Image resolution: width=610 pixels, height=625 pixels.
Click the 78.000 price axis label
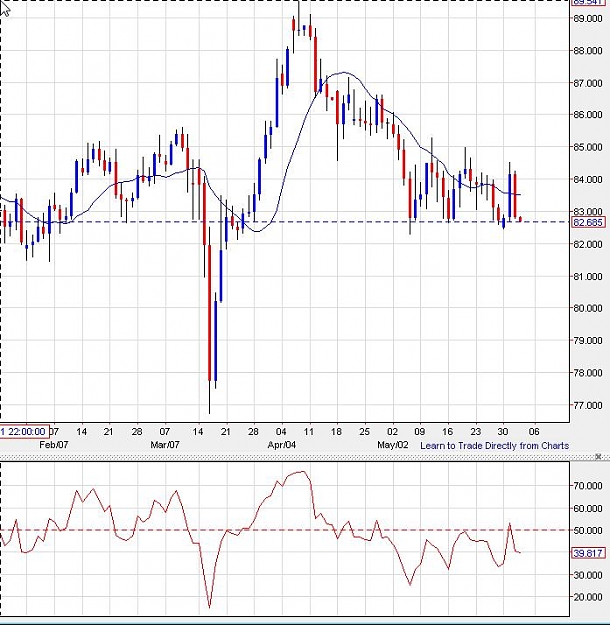click(x=588, y=373)
